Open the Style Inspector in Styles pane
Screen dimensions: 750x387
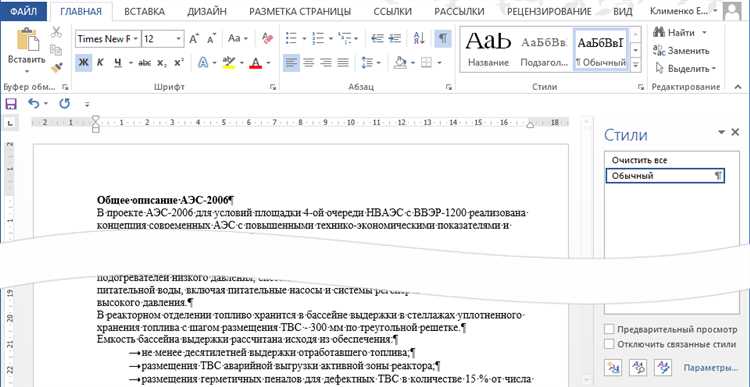pyautogui.click(x=638, y=367)
